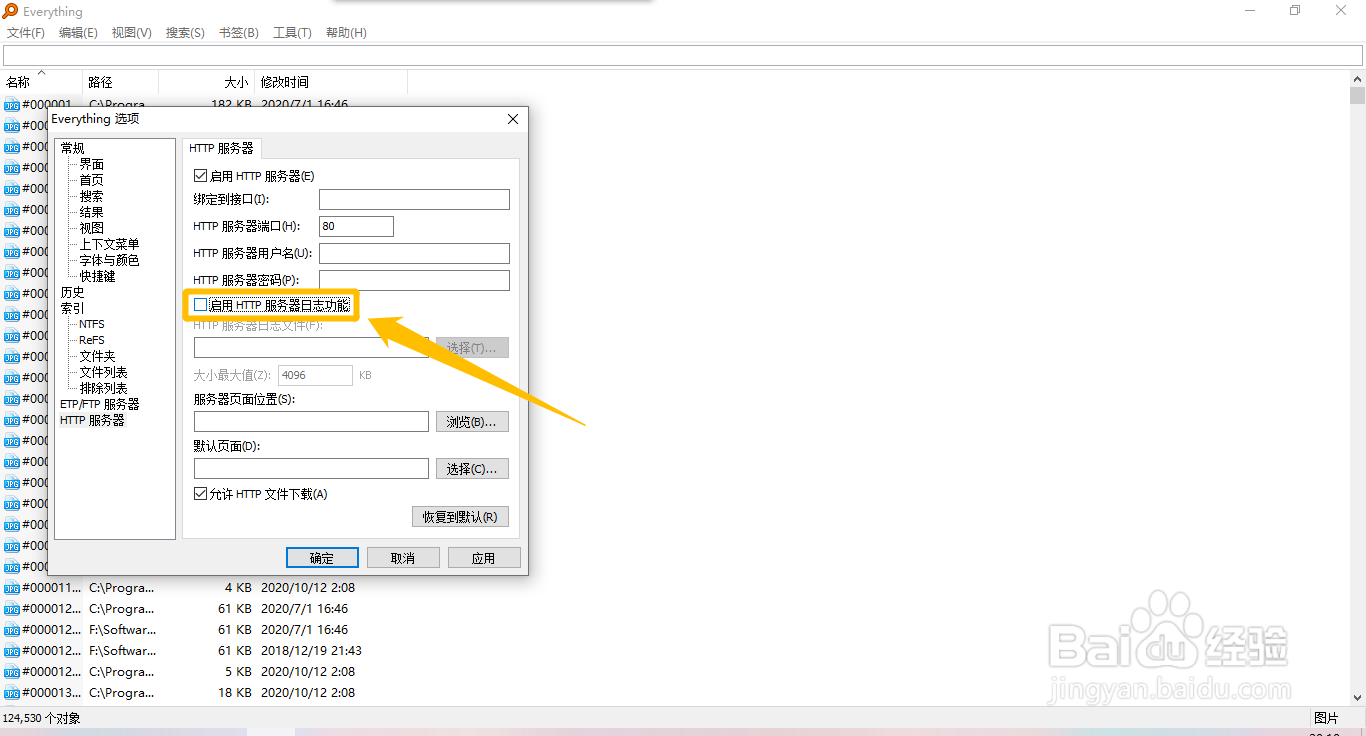Select HTTP 服务器 in options tree
This screenshot has height=736, width=1366.
92,420
